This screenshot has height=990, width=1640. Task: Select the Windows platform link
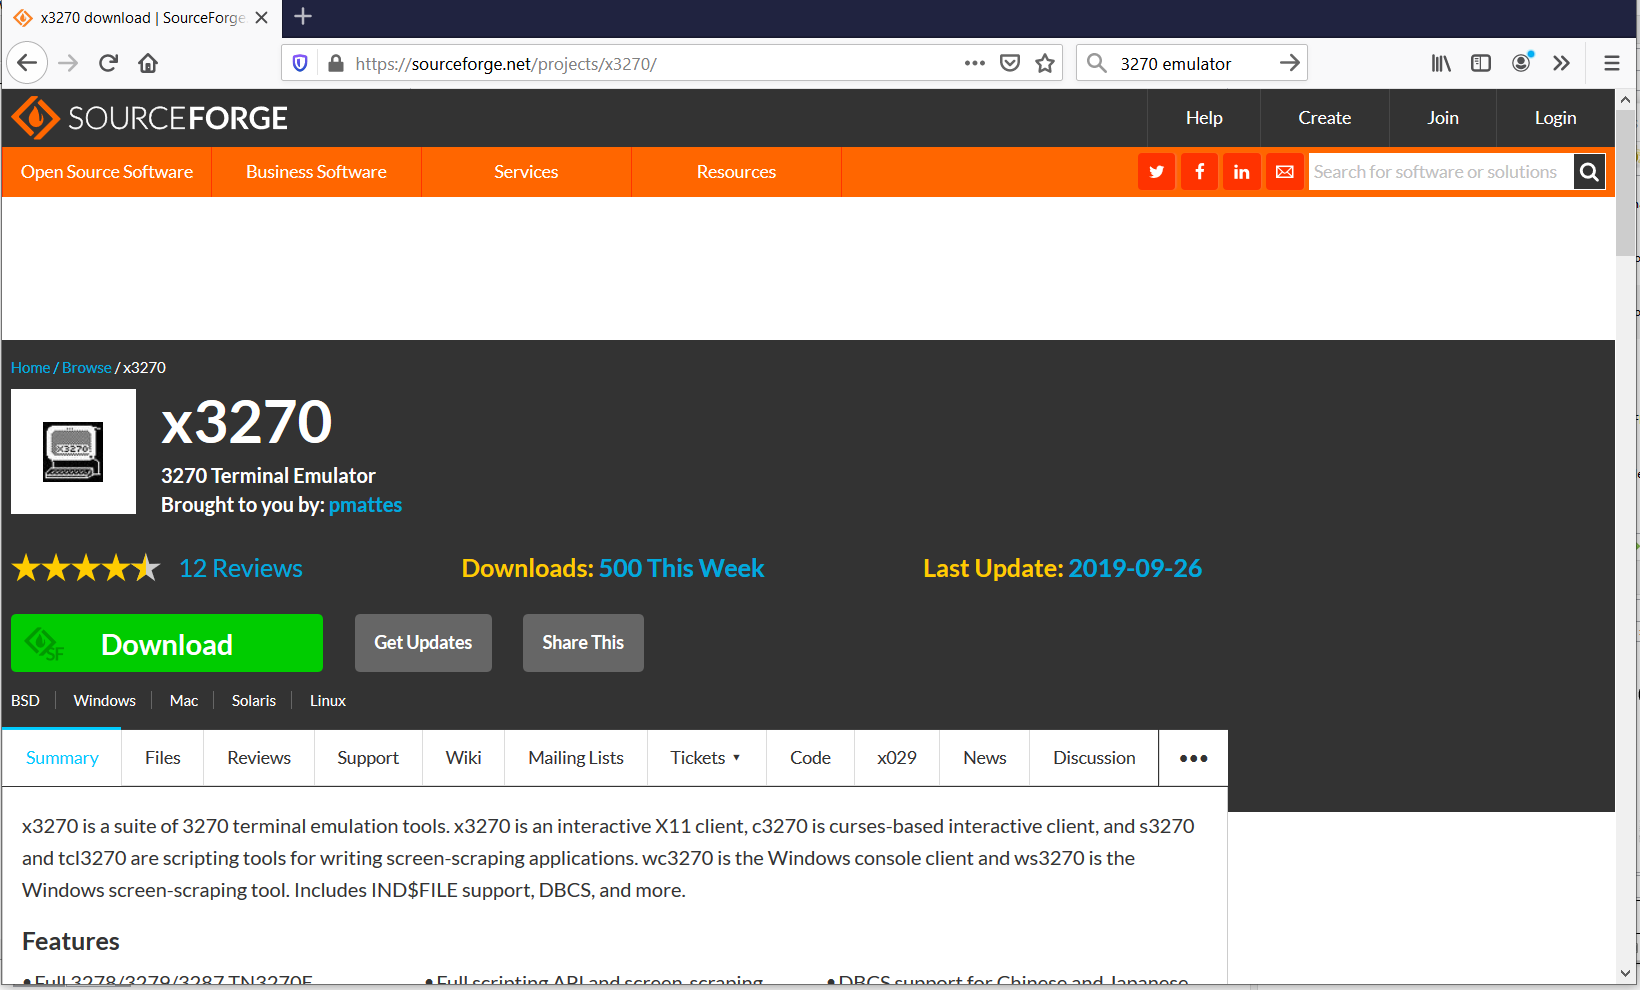click(104, 701)
